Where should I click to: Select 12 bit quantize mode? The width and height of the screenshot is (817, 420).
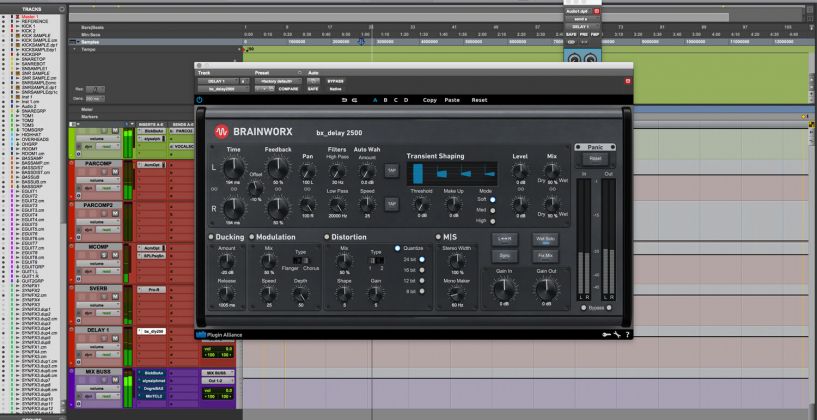[422, 281]
